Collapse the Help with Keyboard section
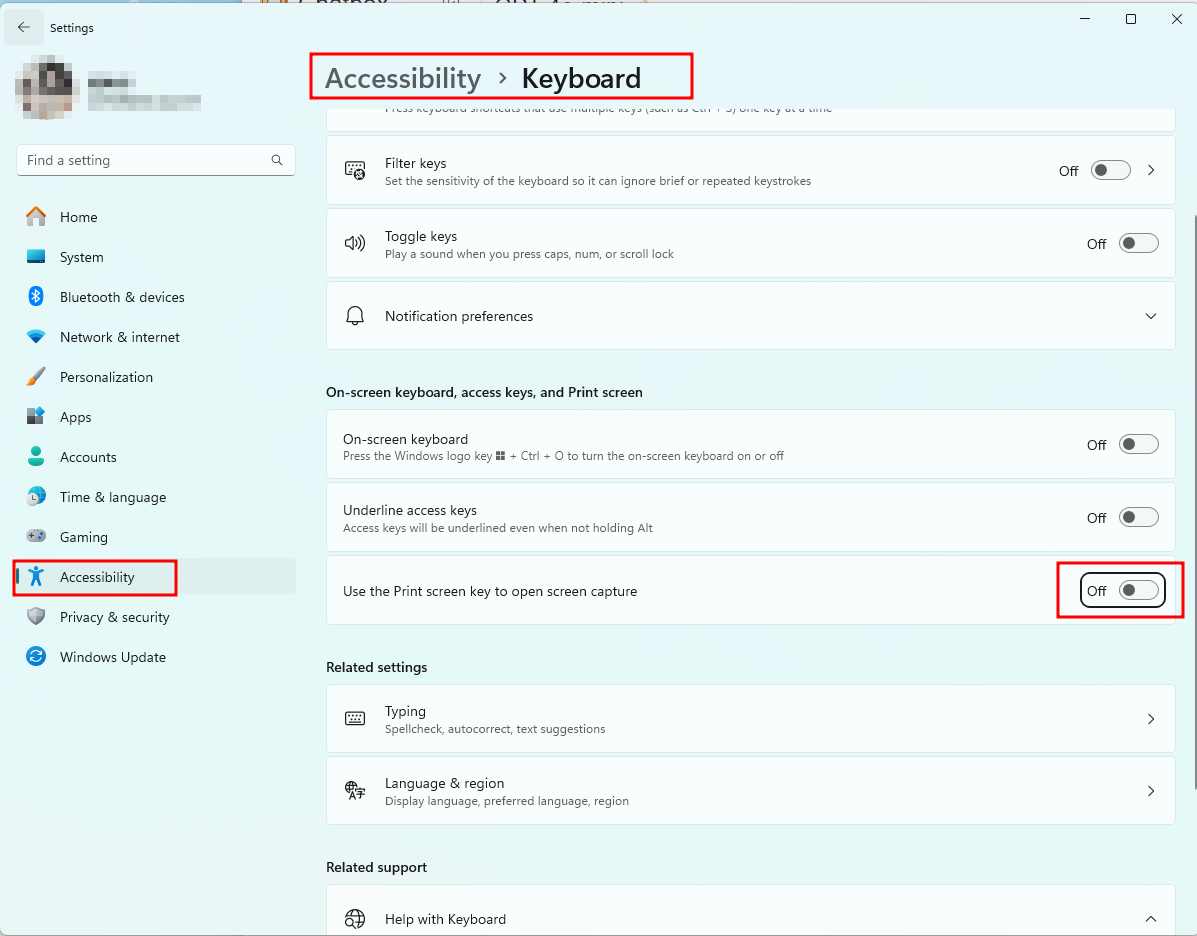 pos(1151,919)
